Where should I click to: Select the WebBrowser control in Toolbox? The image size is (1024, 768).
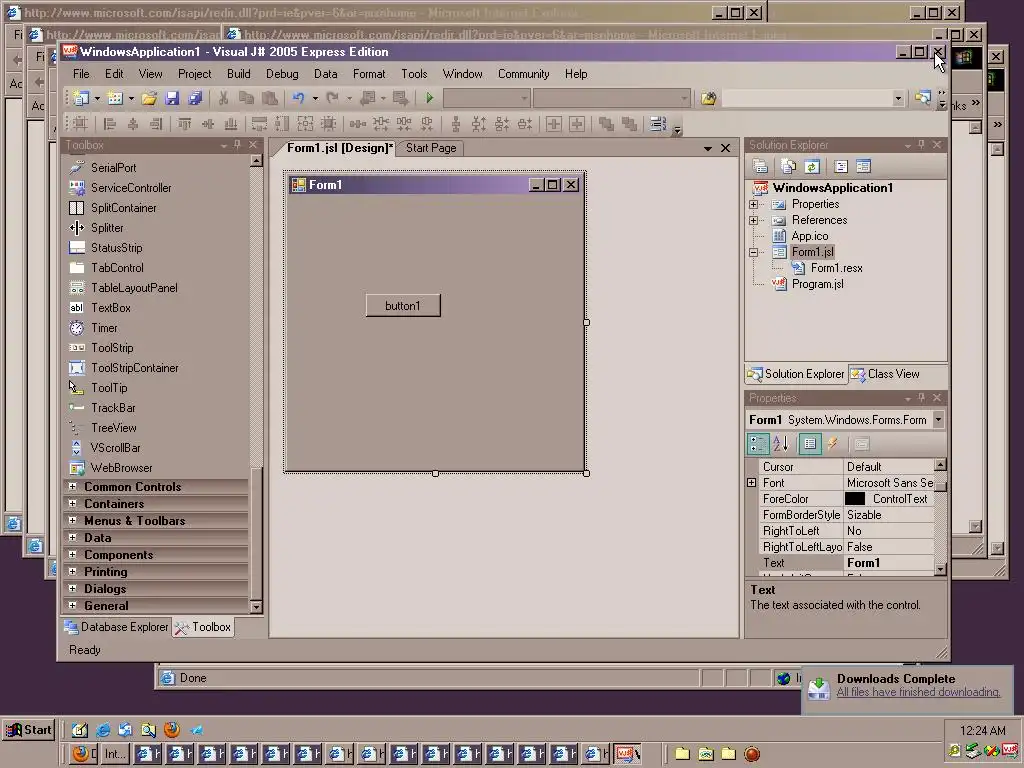[121, 468]
